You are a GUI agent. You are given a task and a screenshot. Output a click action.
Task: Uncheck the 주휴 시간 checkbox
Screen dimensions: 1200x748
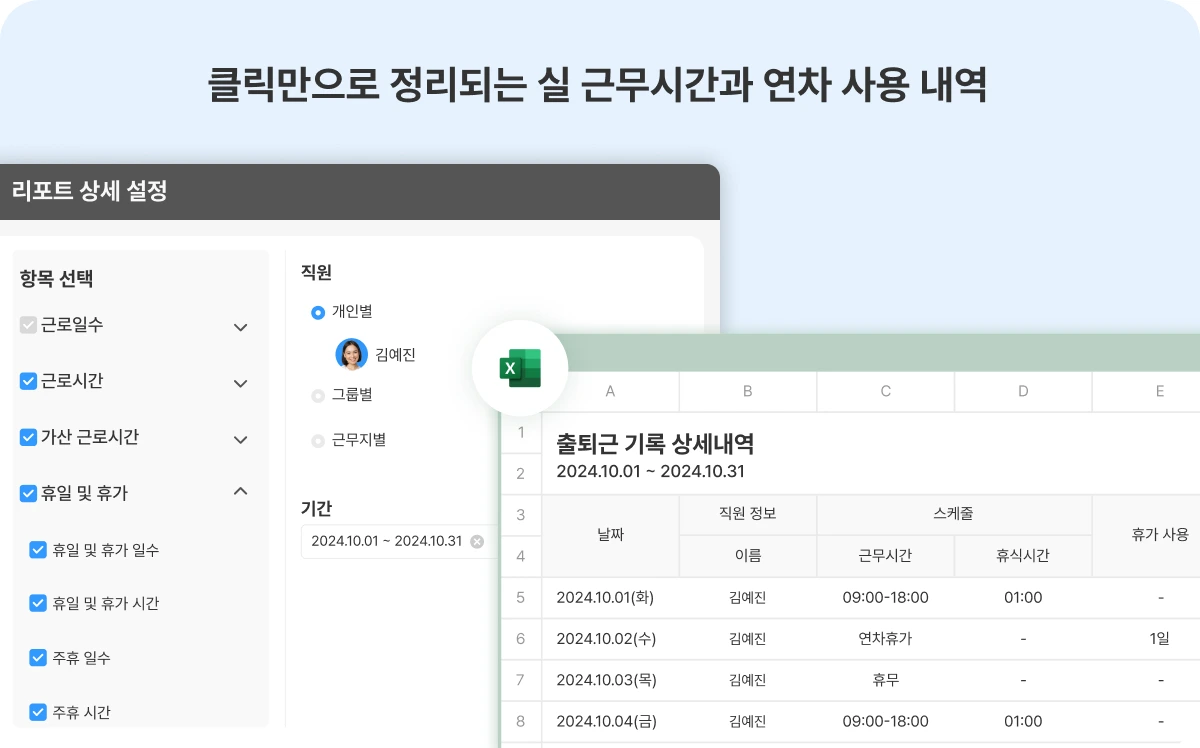click(x=38, y=712)
